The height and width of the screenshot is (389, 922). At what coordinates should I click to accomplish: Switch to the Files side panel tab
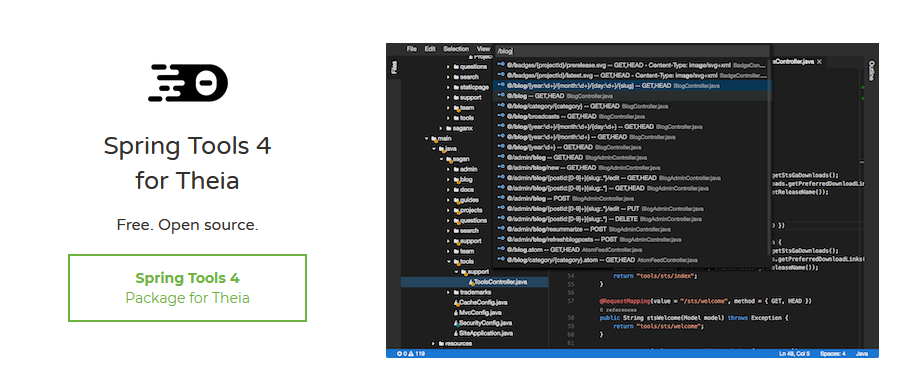(394, 68)
